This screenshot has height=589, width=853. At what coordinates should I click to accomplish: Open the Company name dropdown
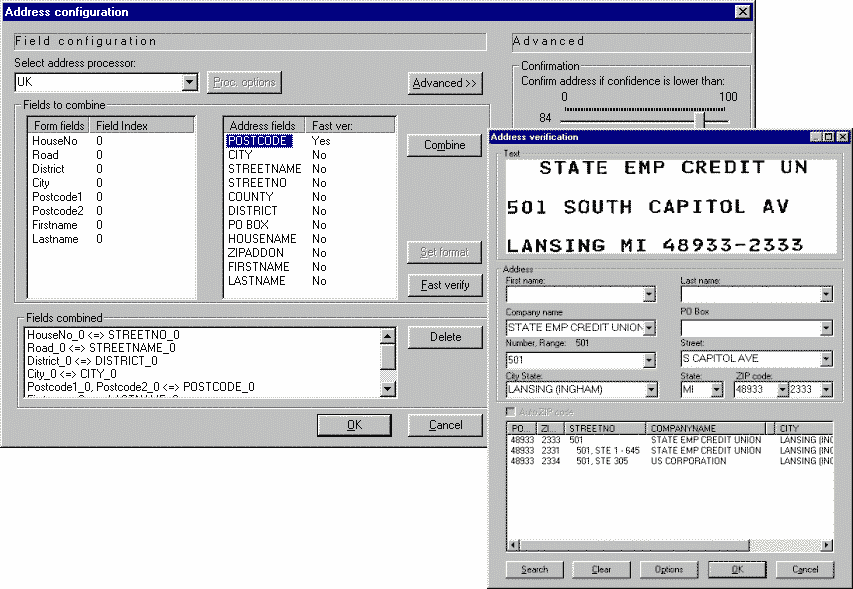pyautogui.click(x=649, y=328)
